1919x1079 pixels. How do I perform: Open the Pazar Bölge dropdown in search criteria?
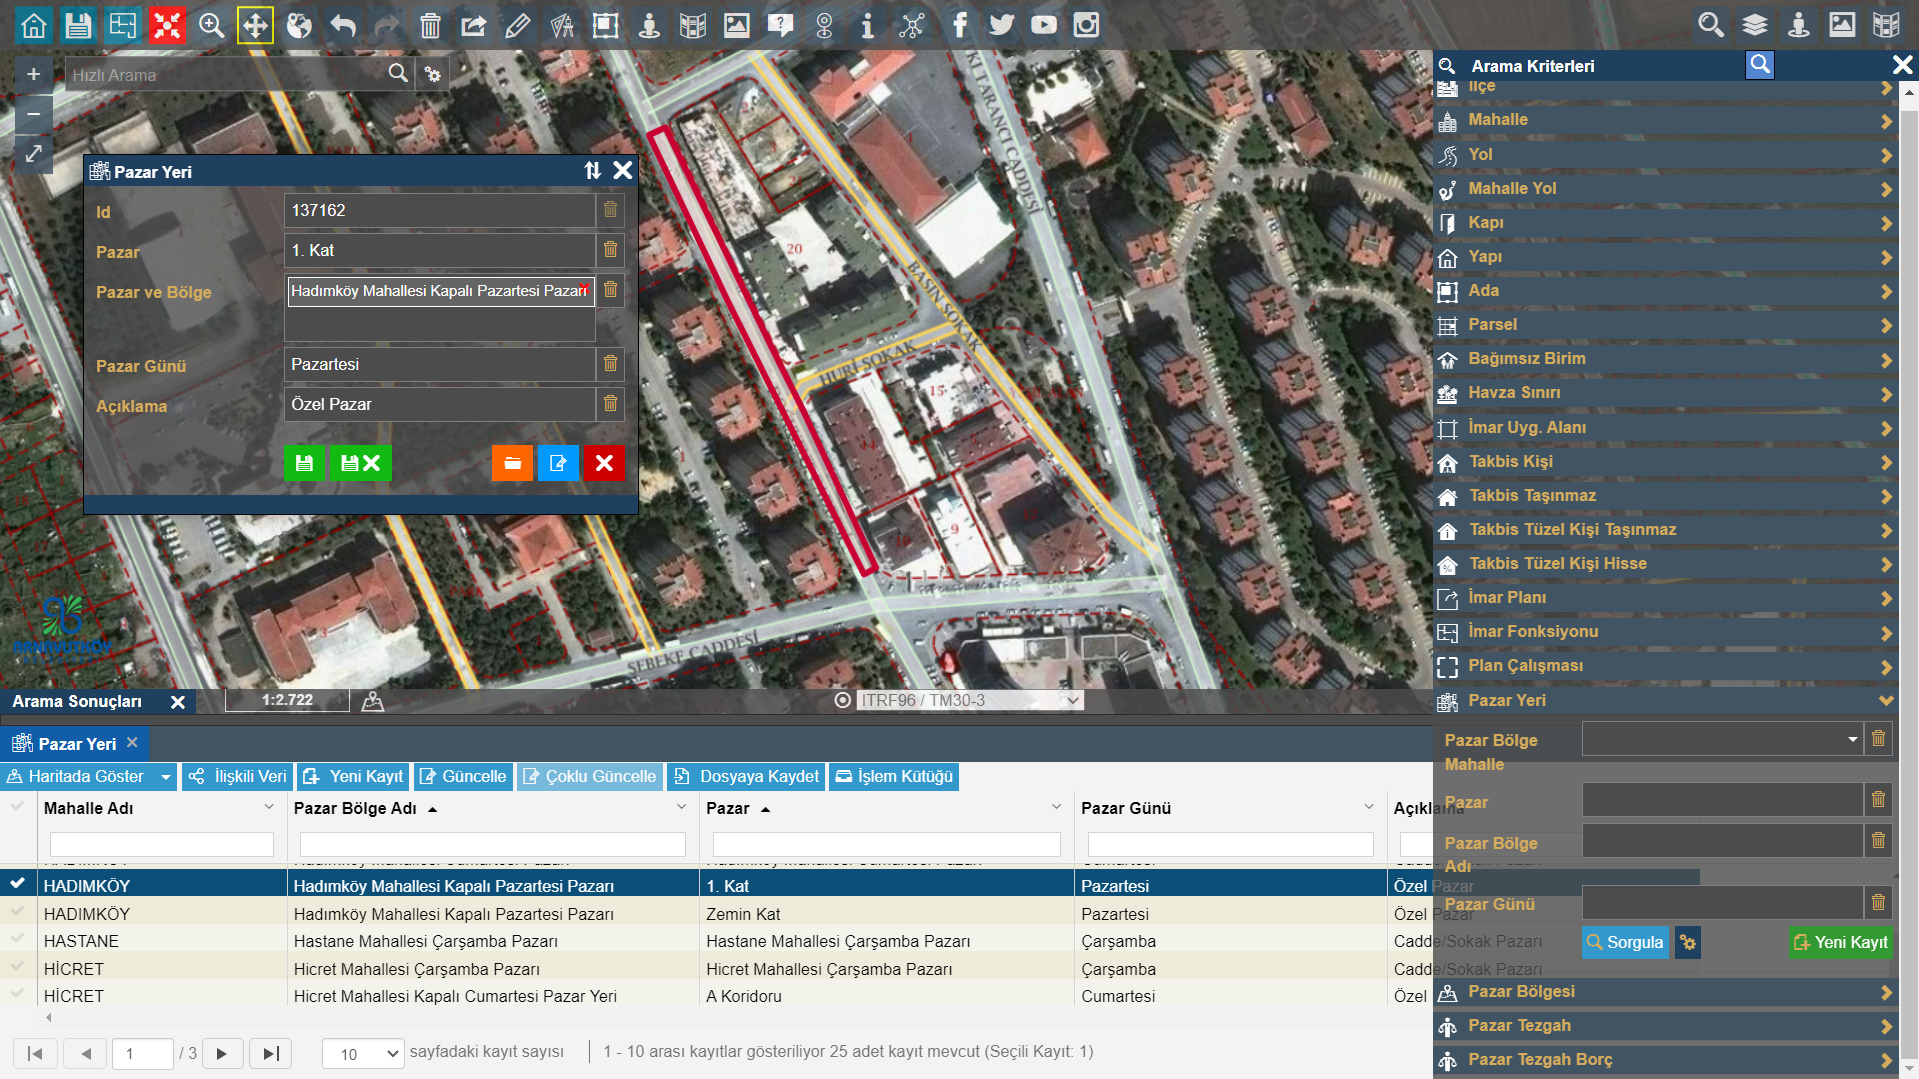click(1722, 740)
